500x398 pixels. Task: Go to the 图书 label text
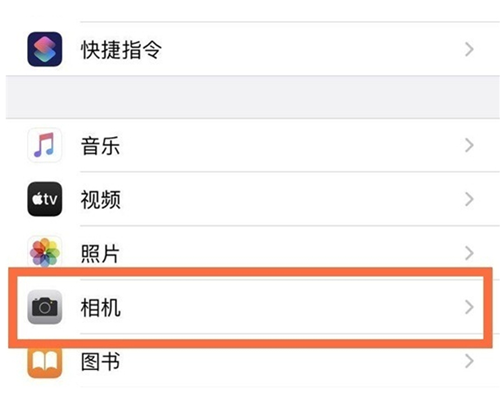pos(100,362)
